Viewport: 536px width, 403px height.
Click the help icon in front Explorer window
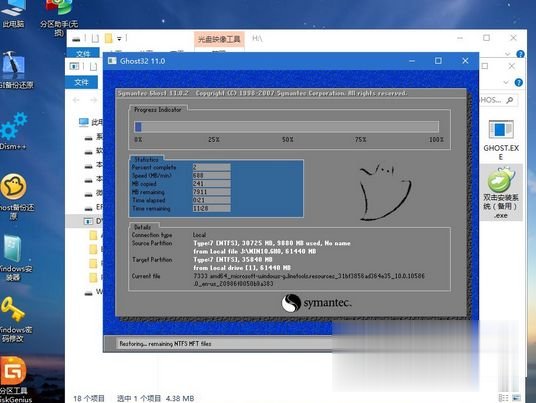point(519,82)
